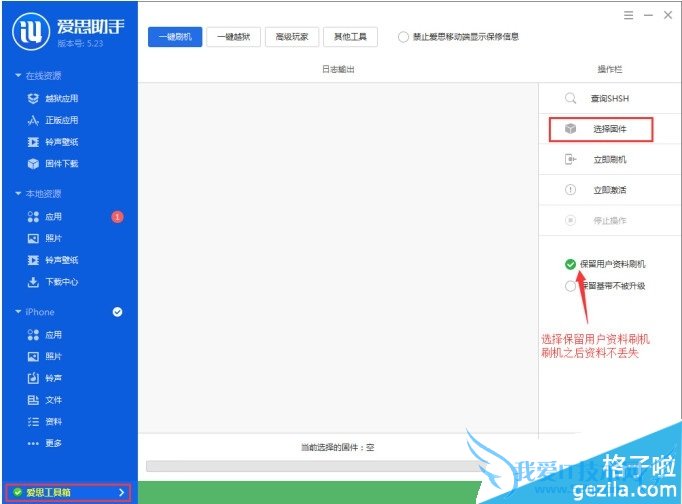Switch to the 高级玩家 tab

tap(292, 37)
